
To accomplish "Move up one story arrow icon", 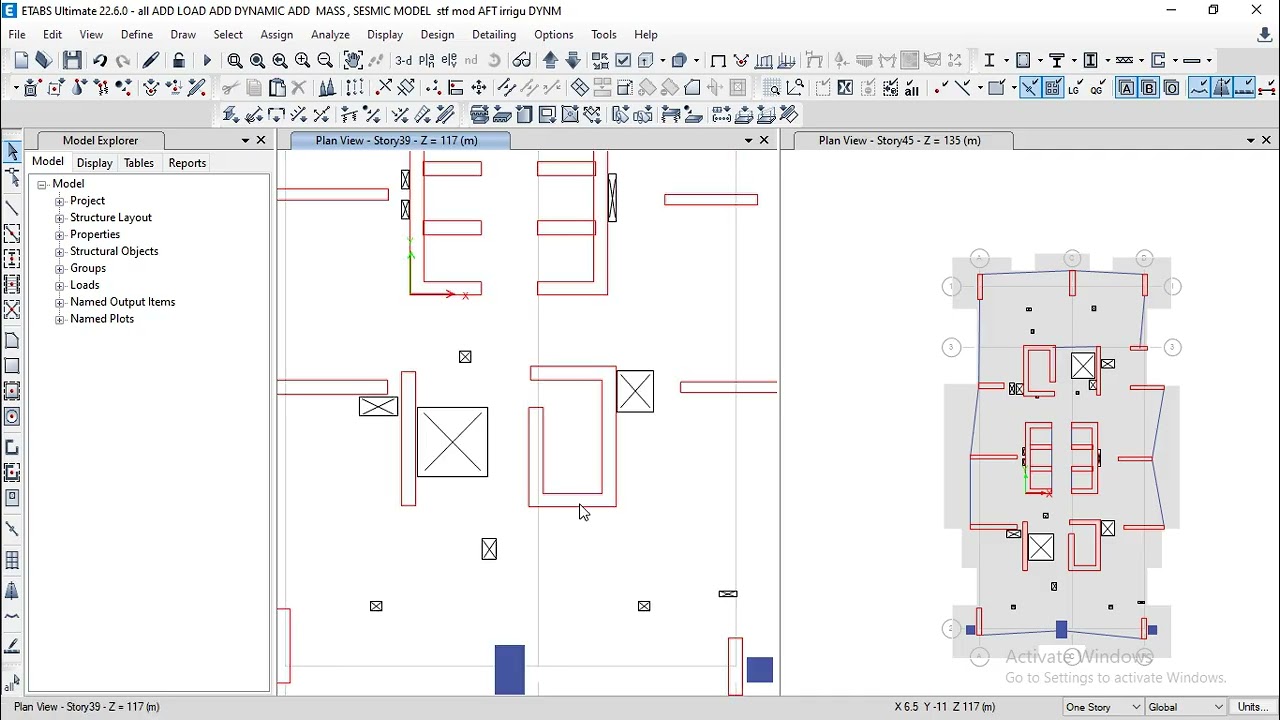I will pos(551,61).
